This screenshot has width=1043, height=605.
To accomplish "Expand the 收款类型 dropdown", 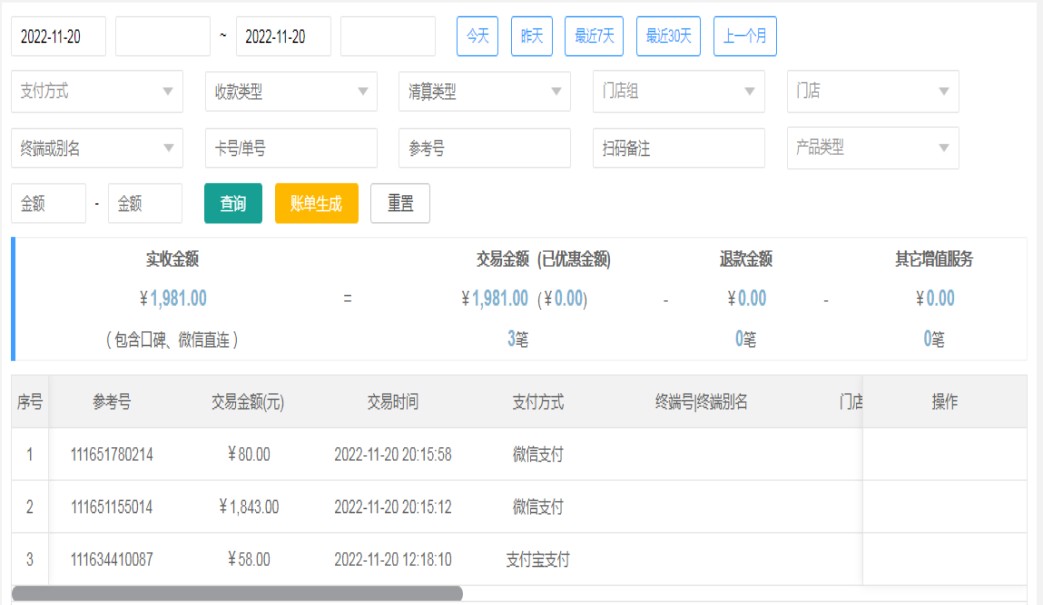I will click(x=291, y=91).
